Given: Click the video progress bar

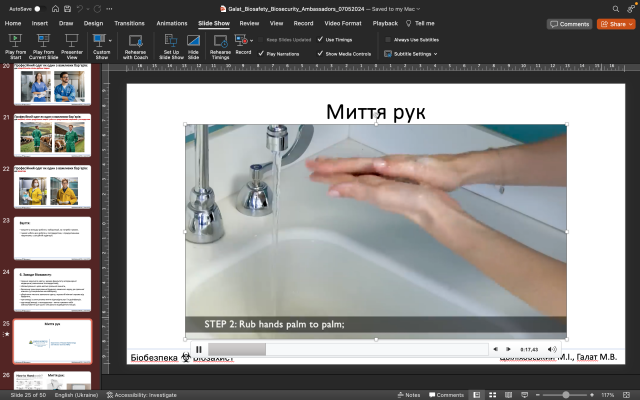Looking at the screenshot, I should (350, 349).
